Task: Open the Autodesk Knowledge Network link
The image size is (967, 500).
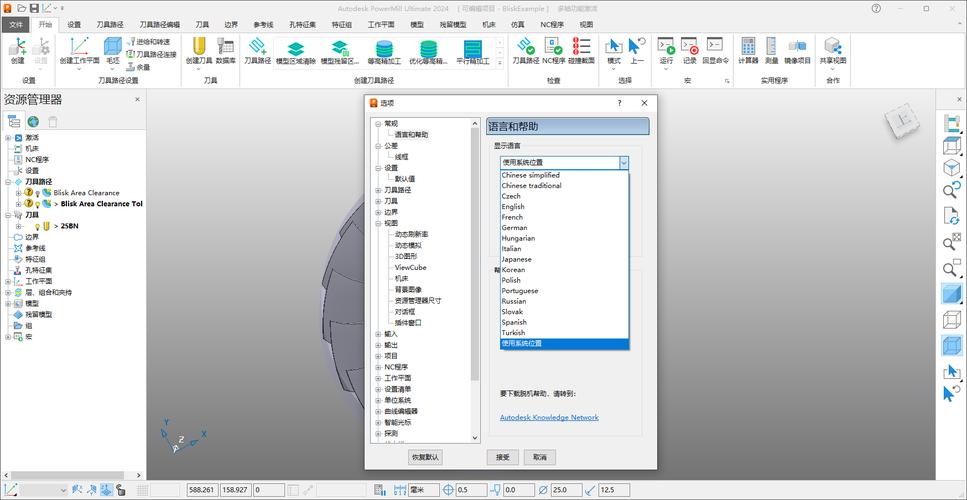Action: pos(549,417)
